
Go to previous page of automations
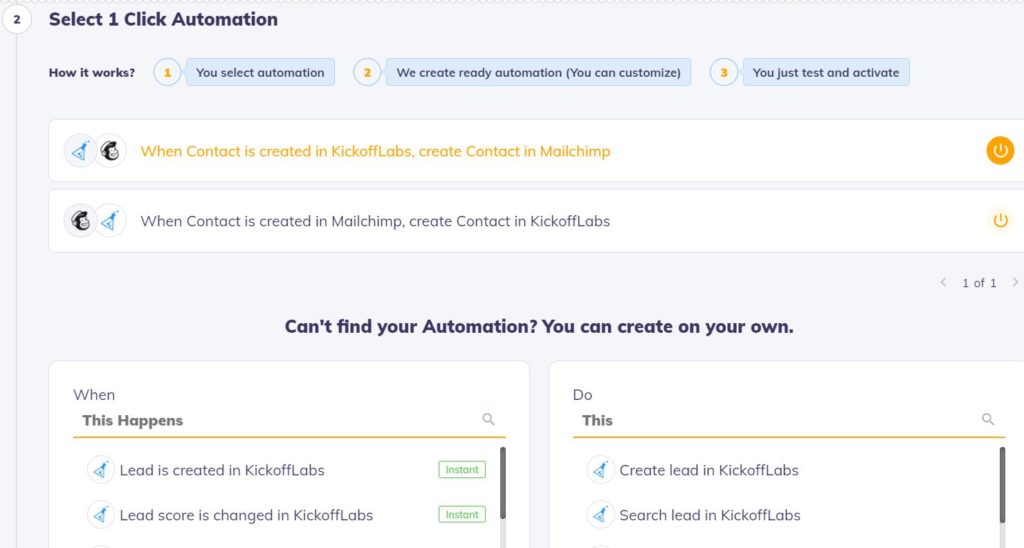pyautogui.click(x=943, y=282)
